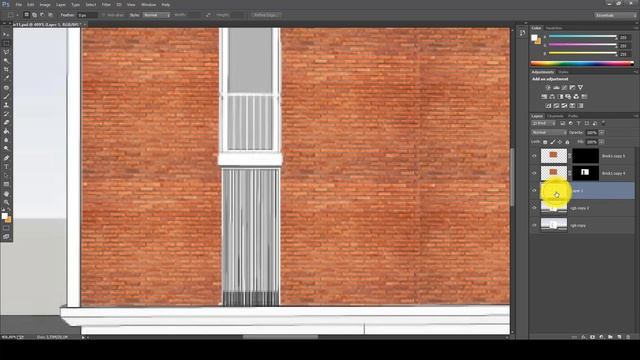
Task: Add a Levels adjustment
Action: pyautogui.click(x=556, y=87)
